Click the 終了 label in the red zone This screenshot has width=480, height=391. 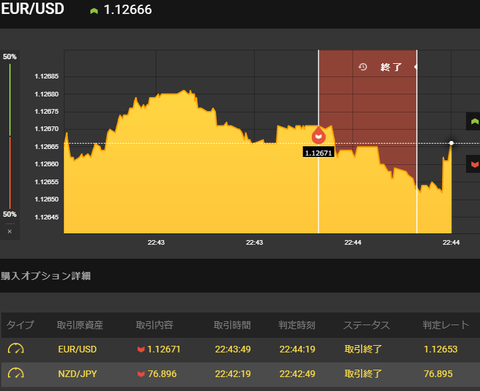391,67
